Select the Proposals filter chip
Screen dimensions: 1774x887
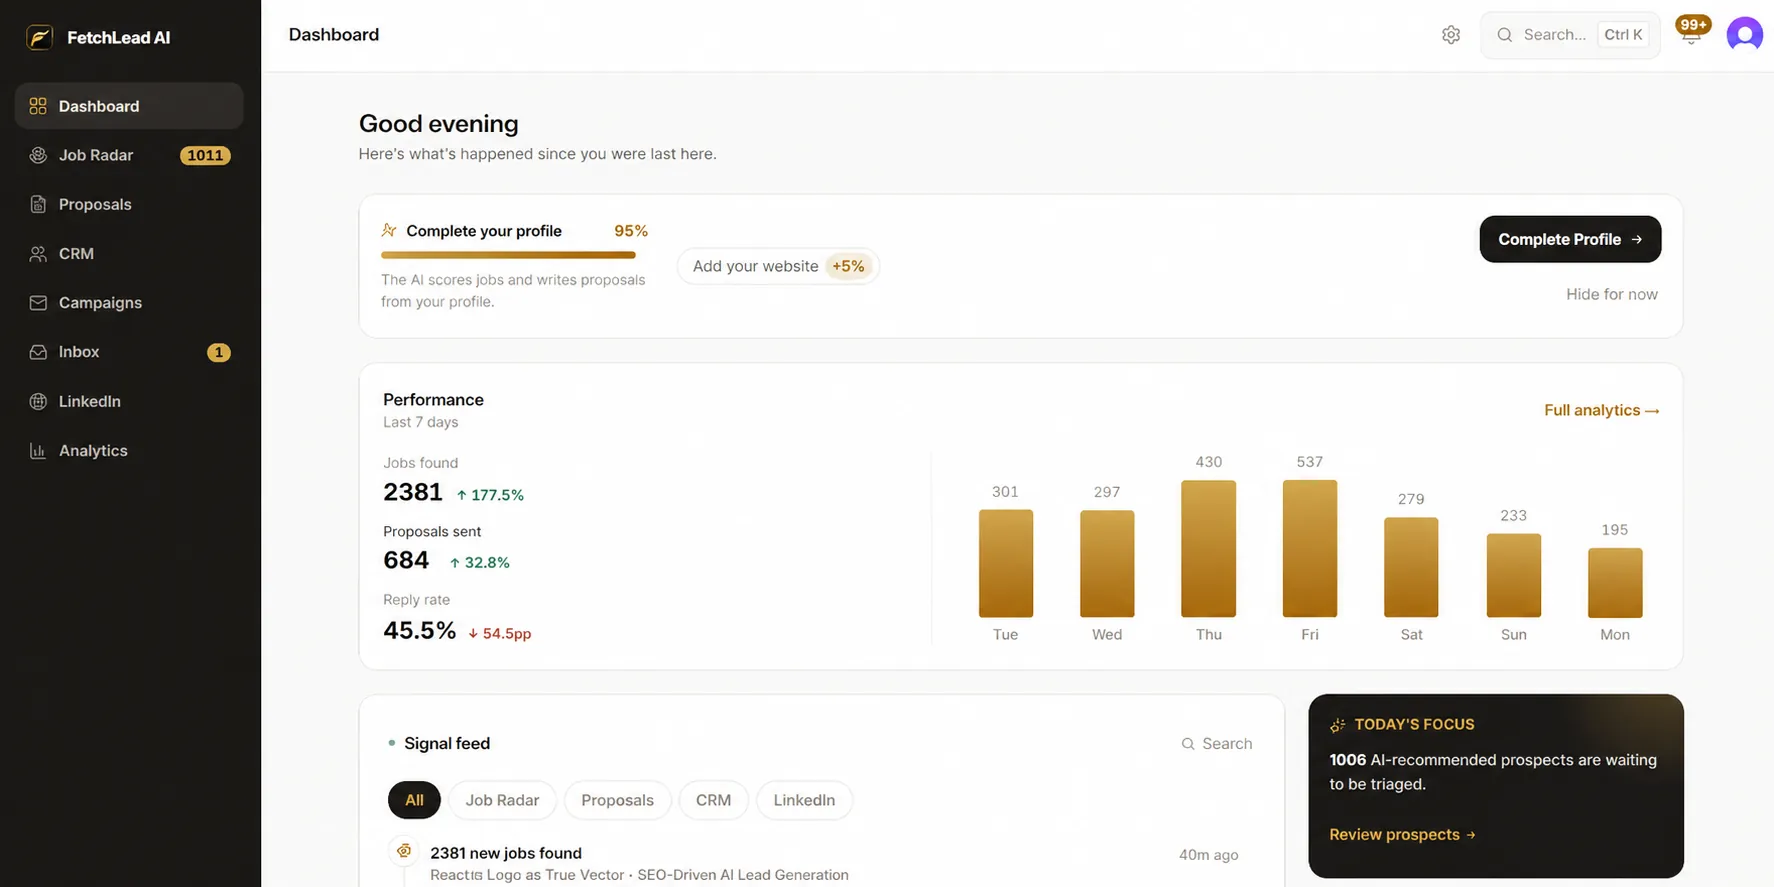[x=617, y=800]
